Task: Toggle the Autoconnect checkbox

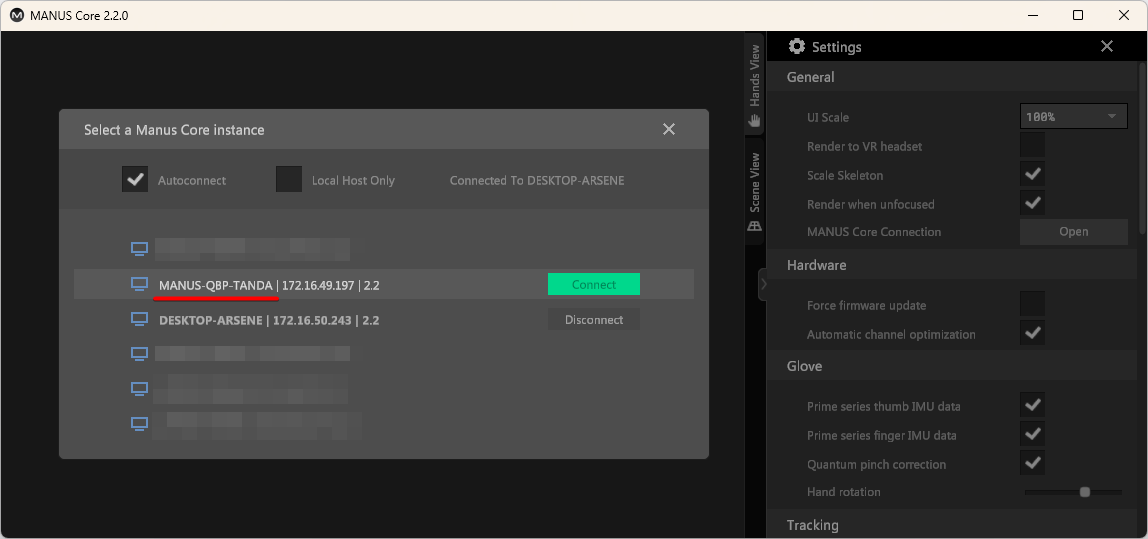Action: click(x=135, y=180)
